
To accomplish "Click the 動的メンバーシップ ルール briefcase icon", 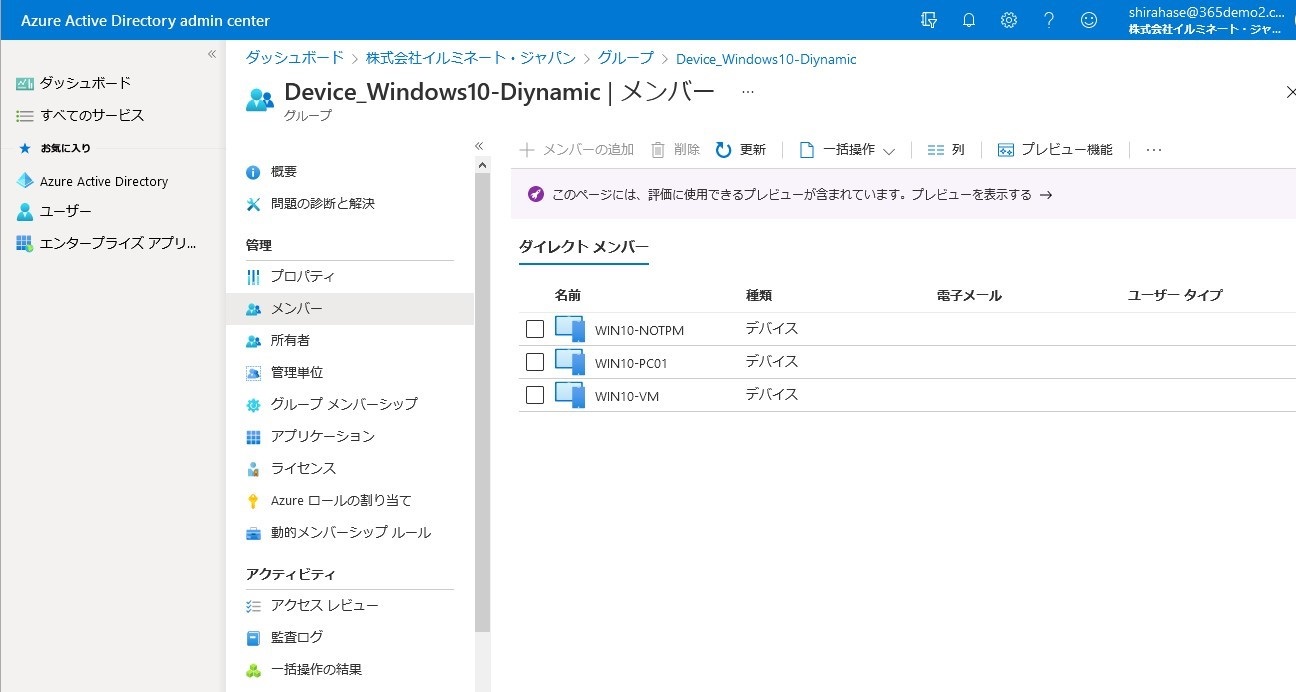I will pos(253,533).
